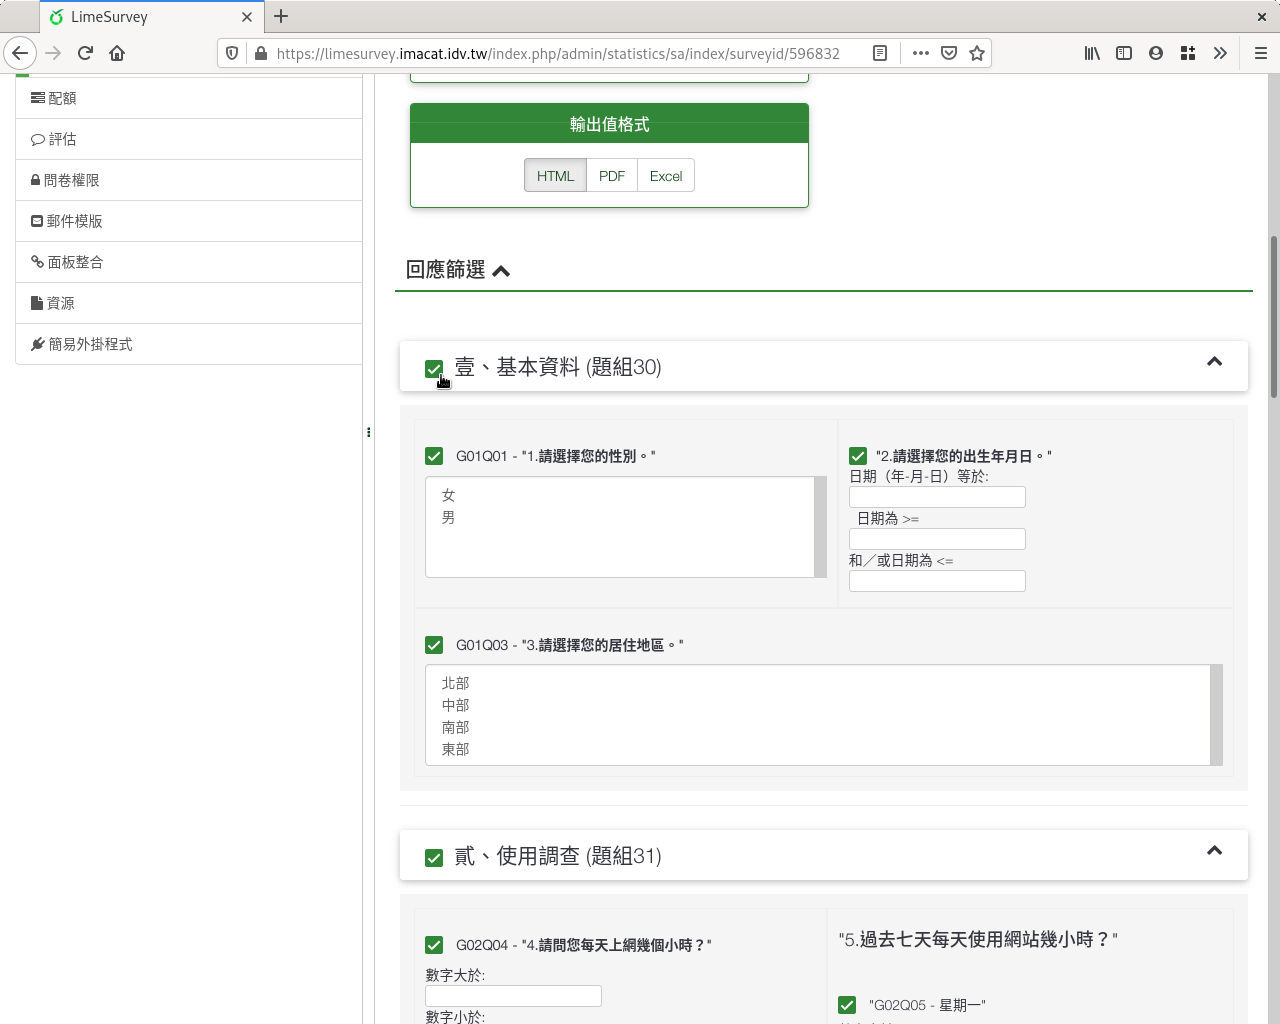The height and width of the screenshot is (1024, 1280).
Task: Collapse the 回應篩選 section
Action: click(501, 271)
